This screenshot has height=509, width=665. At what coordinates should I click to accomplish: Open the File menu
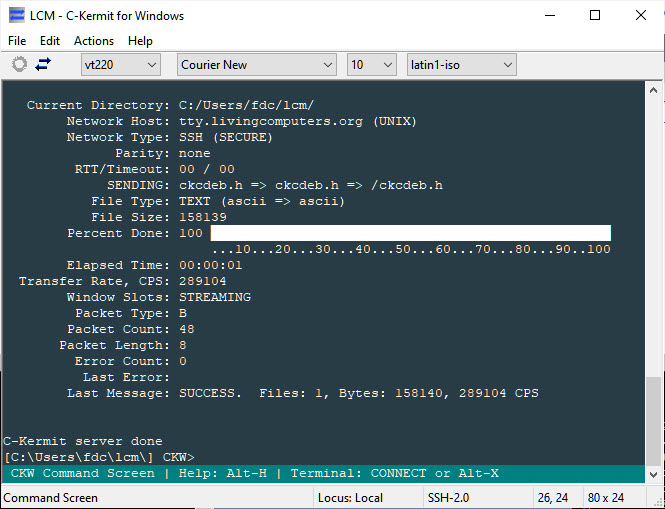click(x=17, y=41)
